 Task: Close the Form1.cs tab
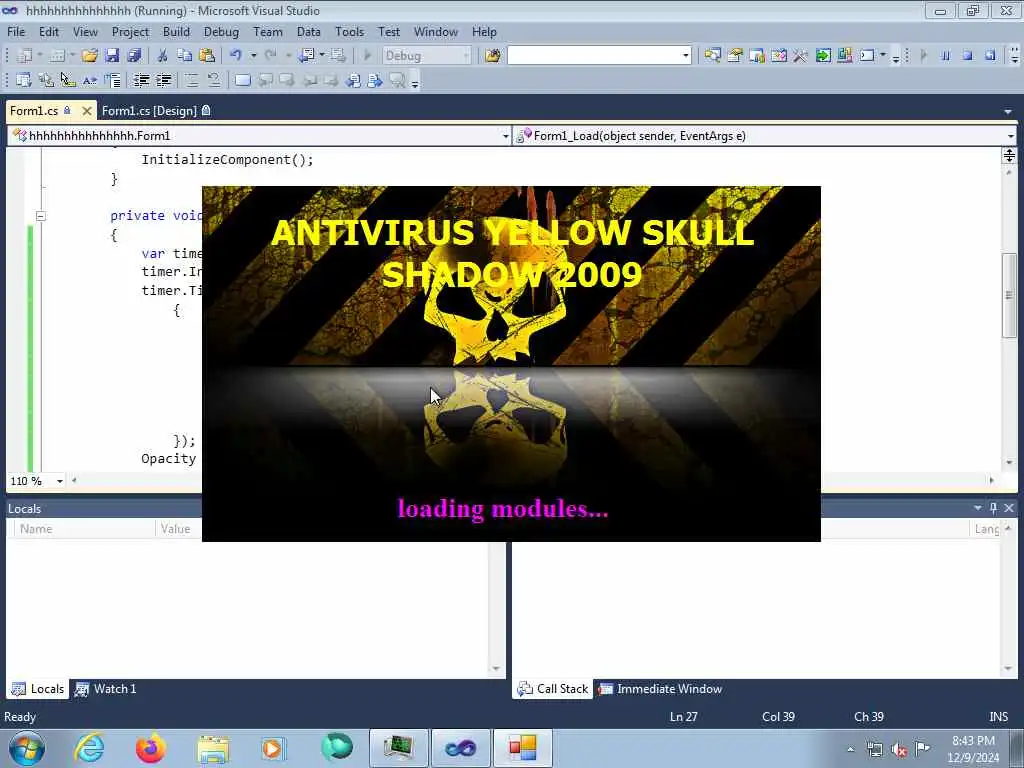click(x=86, y=111)
